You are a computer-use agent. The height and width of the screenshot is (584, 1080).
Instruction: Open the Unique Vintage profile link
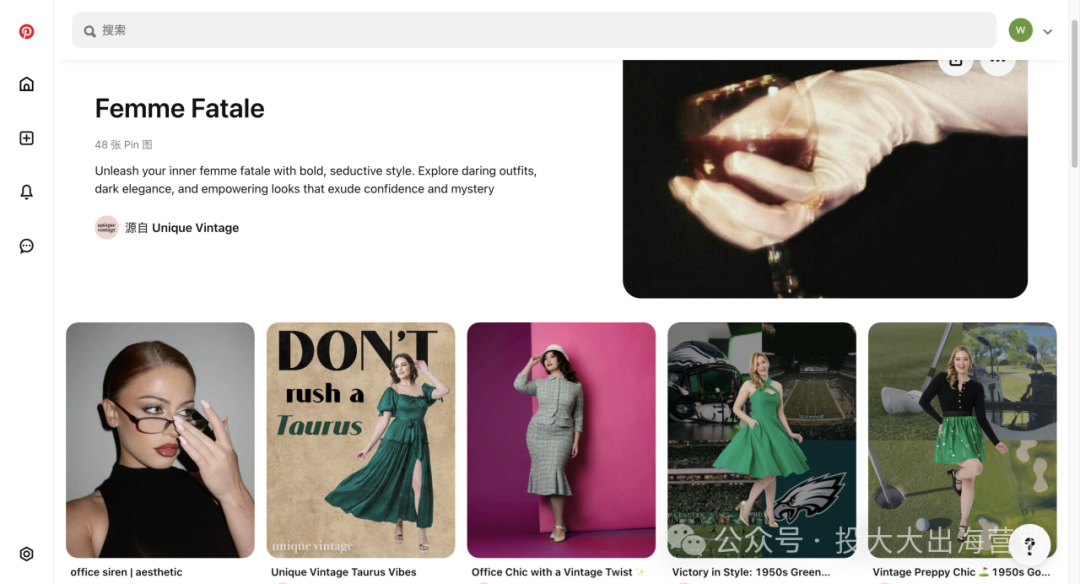(x=195, y=228)
